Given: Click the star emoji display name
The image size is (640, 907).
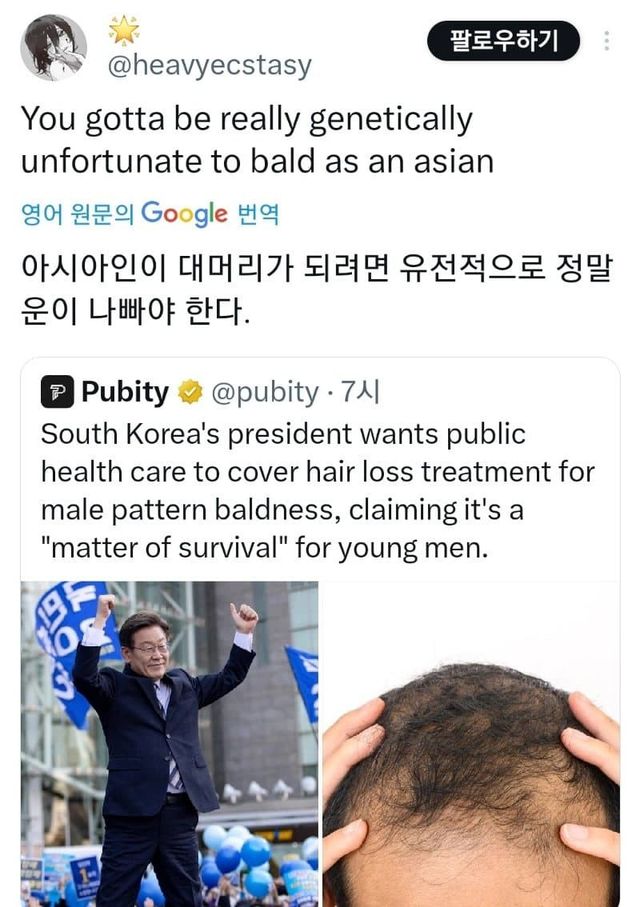Looking at the screenshot, I should 124,30.
